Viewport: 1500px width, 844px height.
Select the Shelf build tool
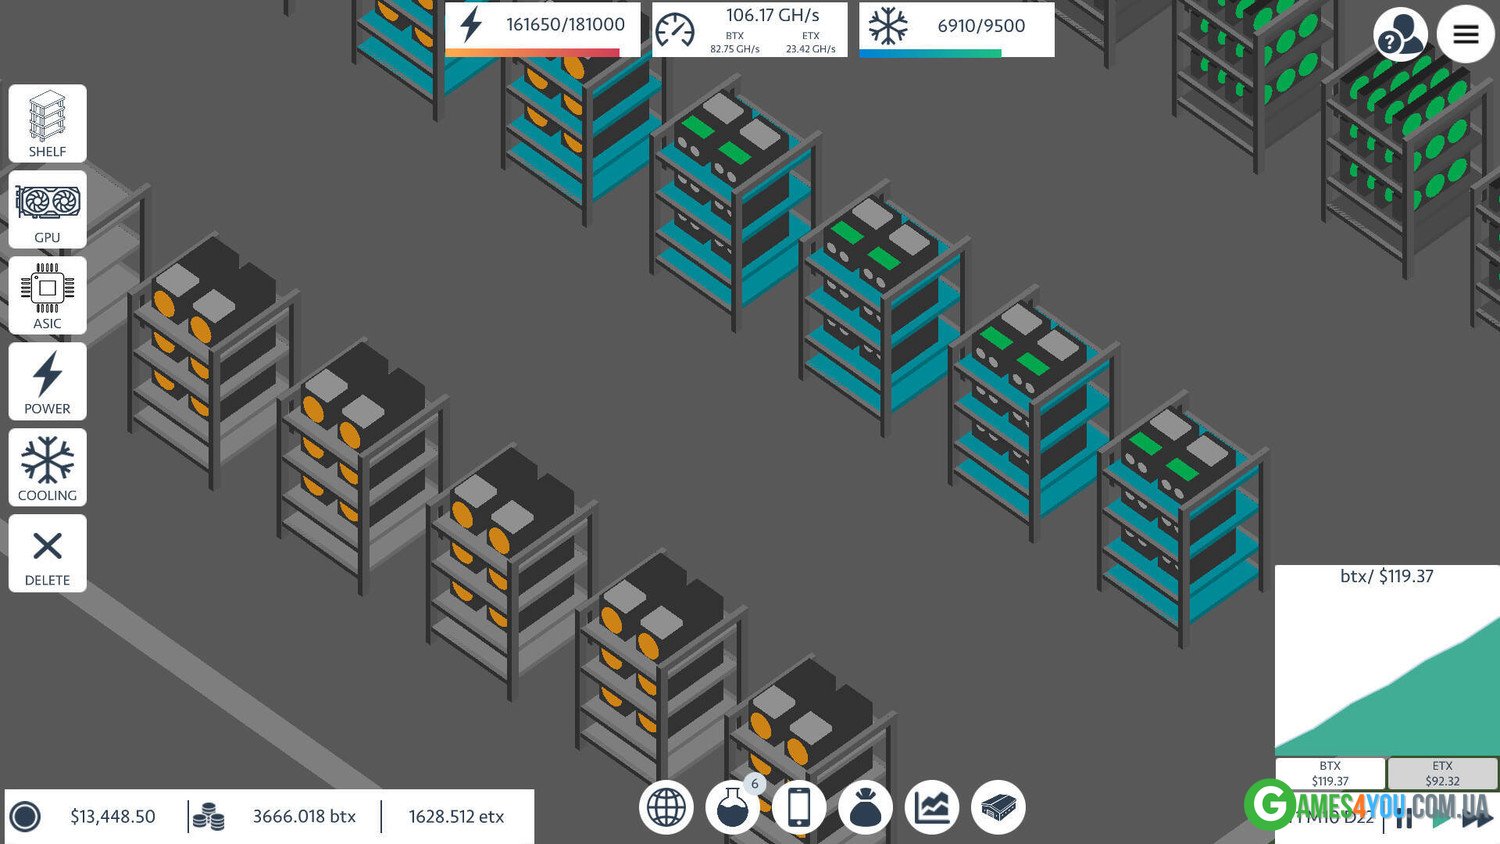pyautogui.click(x=47, y=123)
